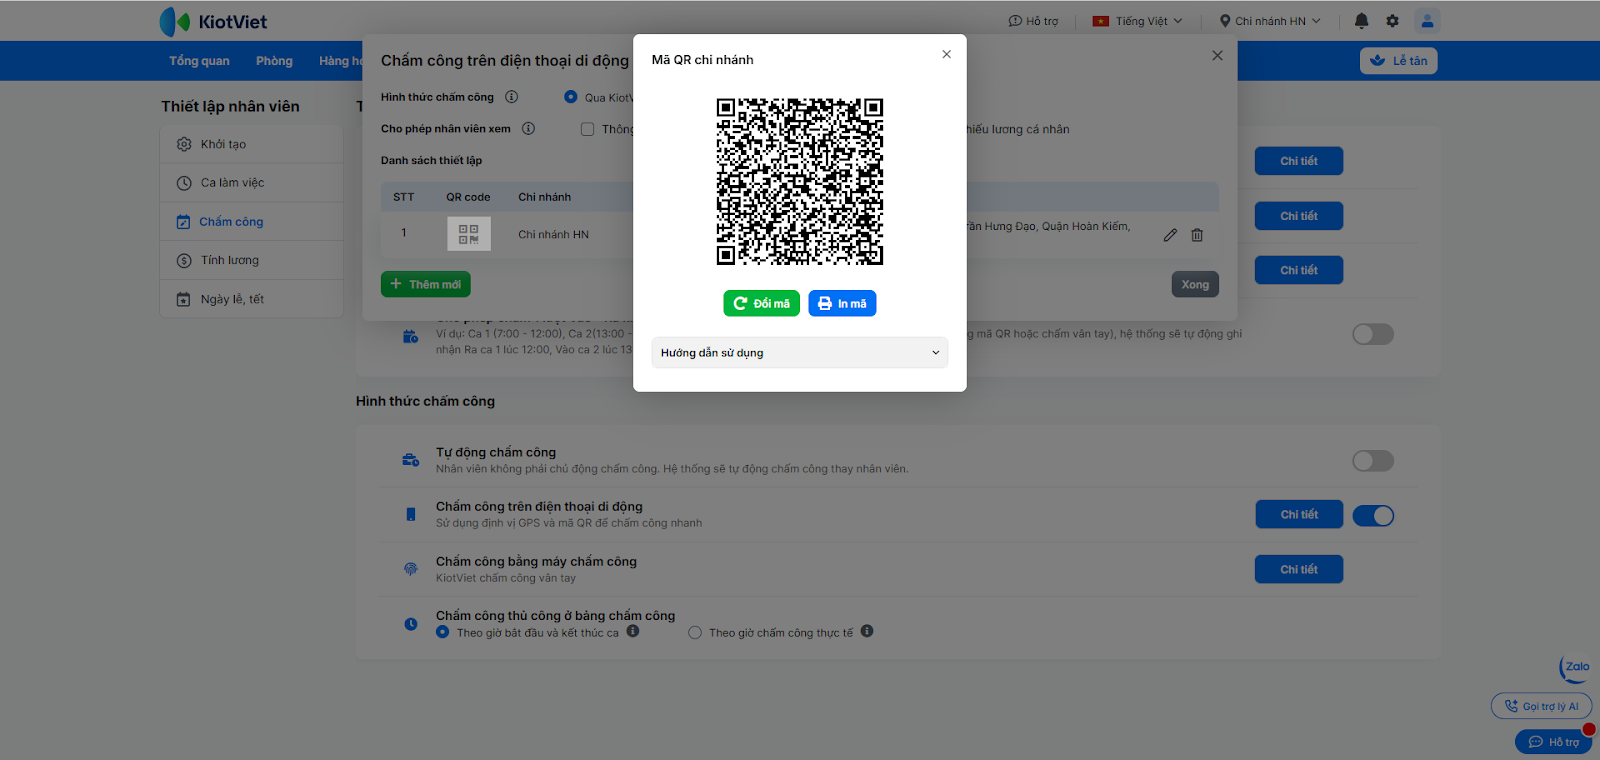Click the clock icon for manual attendance
1600x760 pixels.
(410, 624)
